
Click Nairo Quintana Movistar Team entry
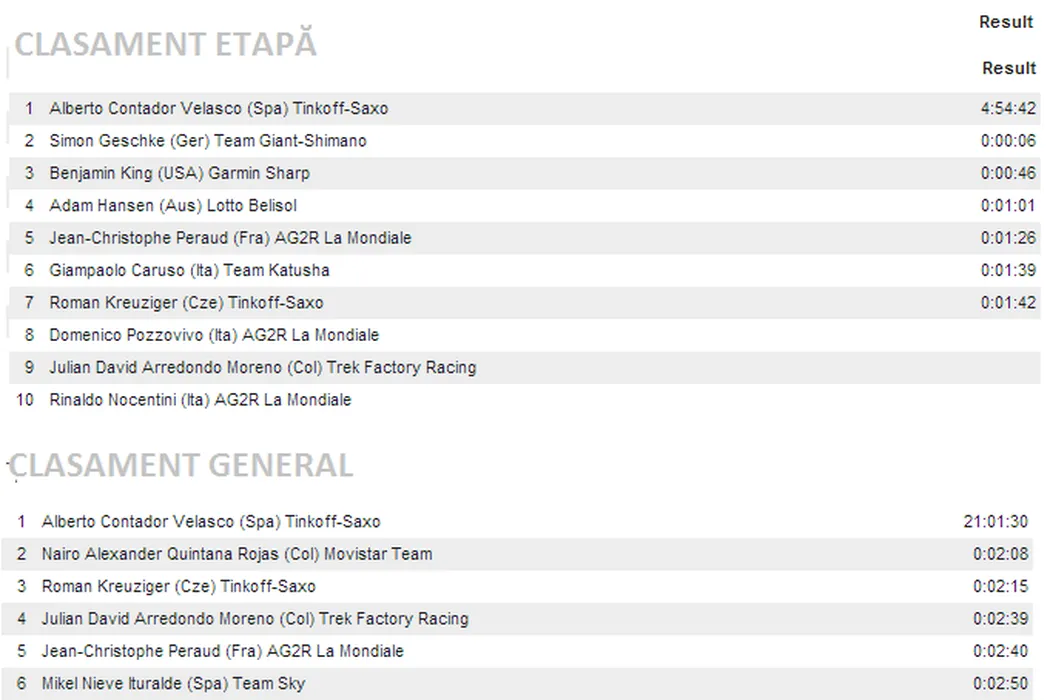(x=237, y=554)
